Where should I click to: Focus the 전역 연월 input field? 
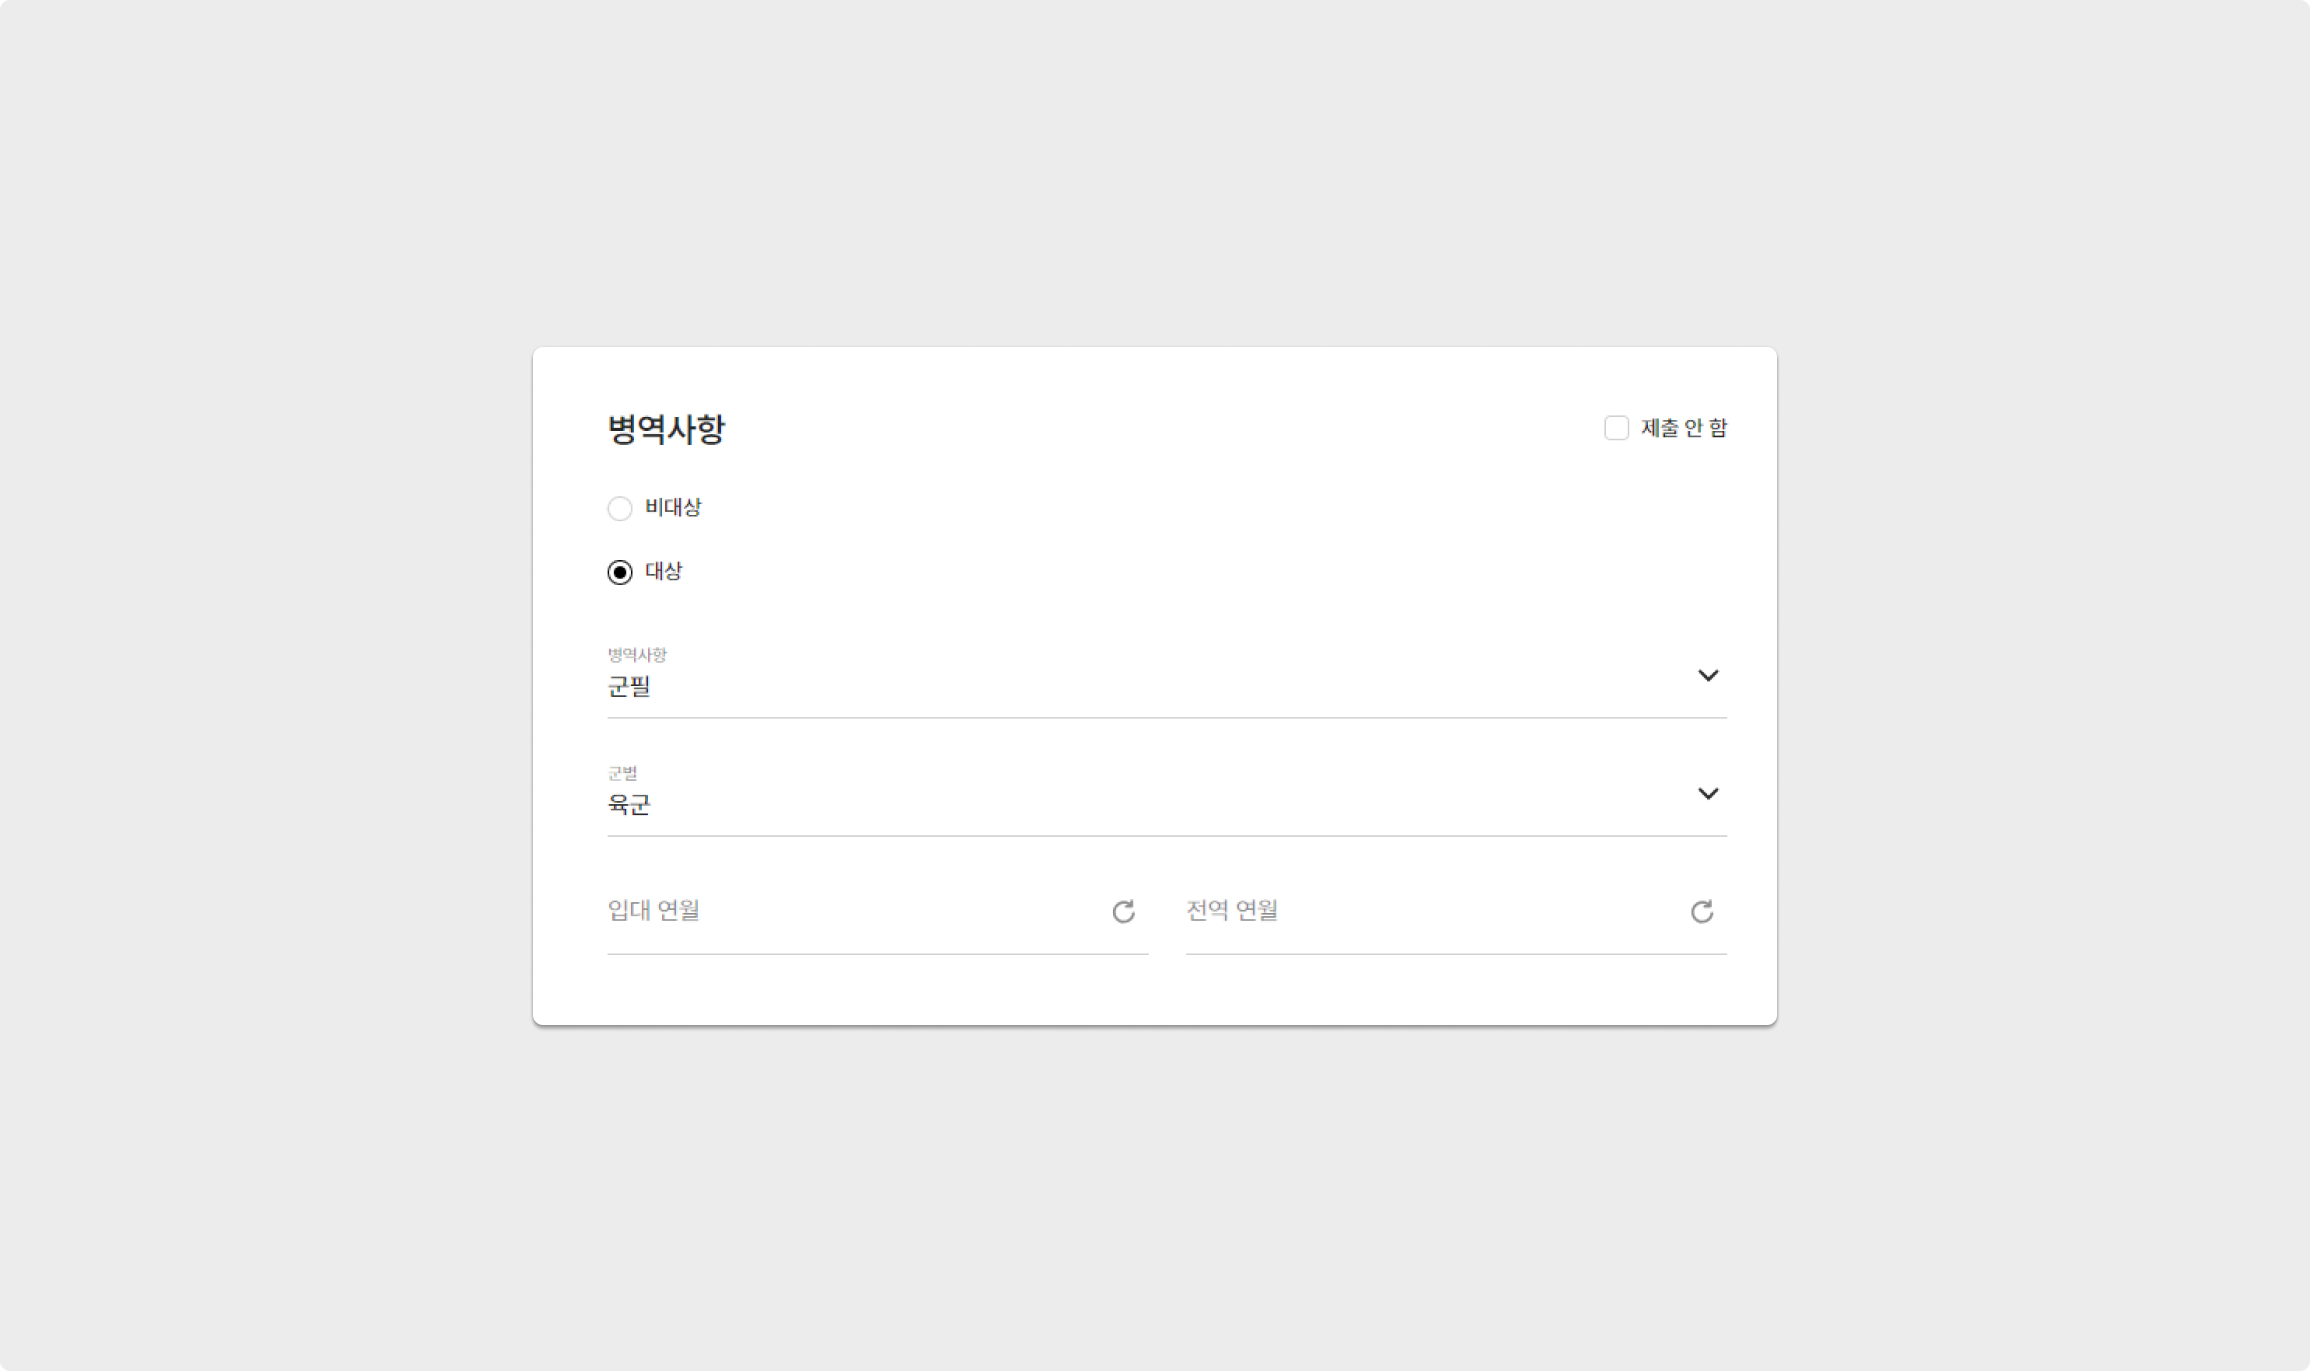click(1430, 912)
